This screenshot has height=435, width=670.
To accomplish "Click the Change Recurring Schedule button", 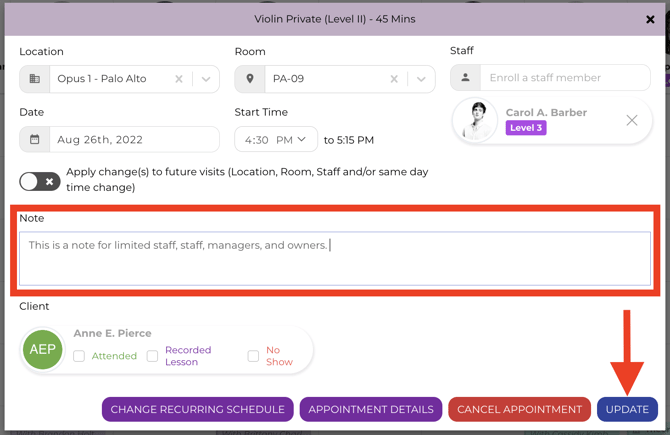I will [197, 409].
